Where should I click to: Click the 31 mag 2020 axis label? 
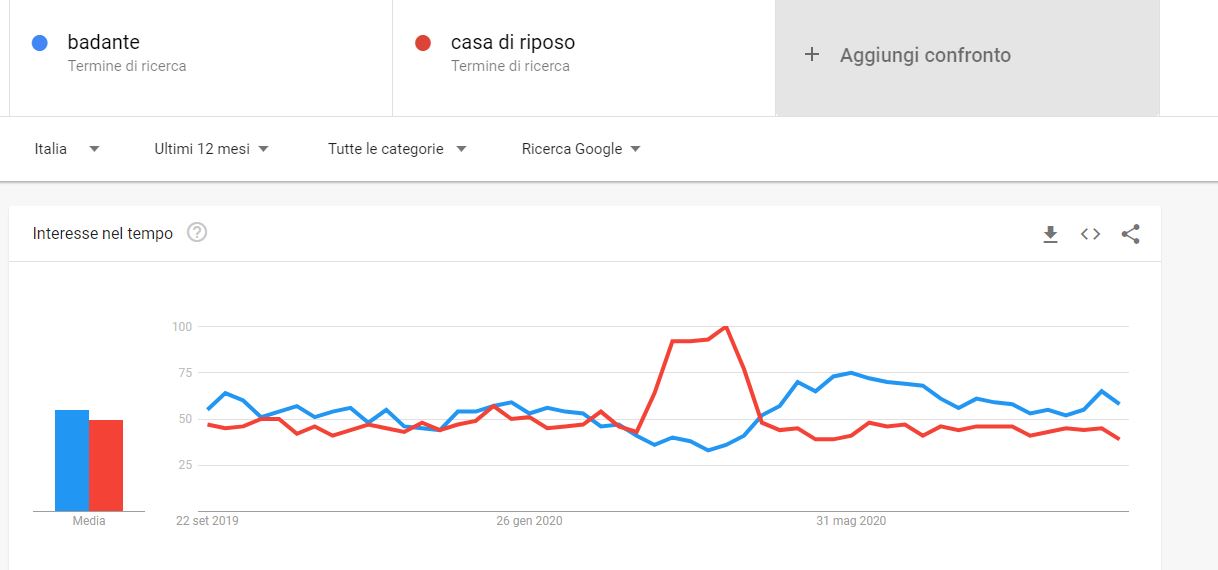(x=851, y=521)
